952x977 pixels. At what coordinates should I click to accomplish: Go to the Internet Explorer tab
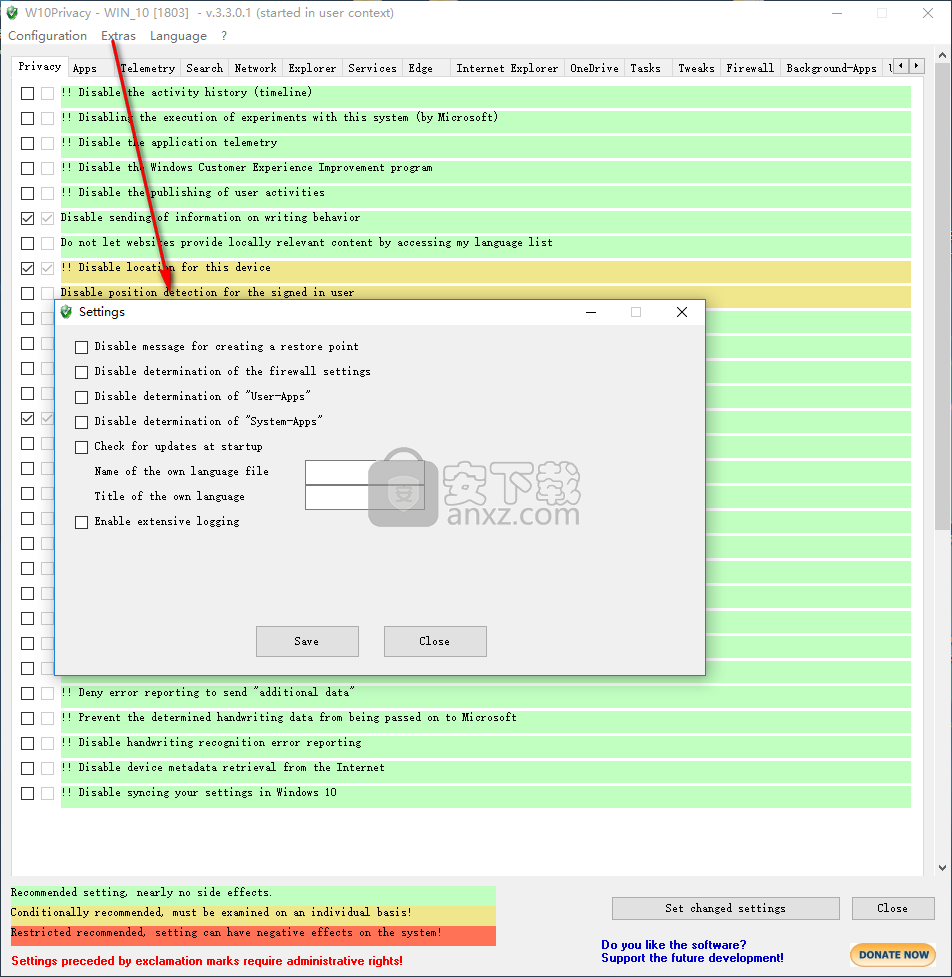(507, 68)
